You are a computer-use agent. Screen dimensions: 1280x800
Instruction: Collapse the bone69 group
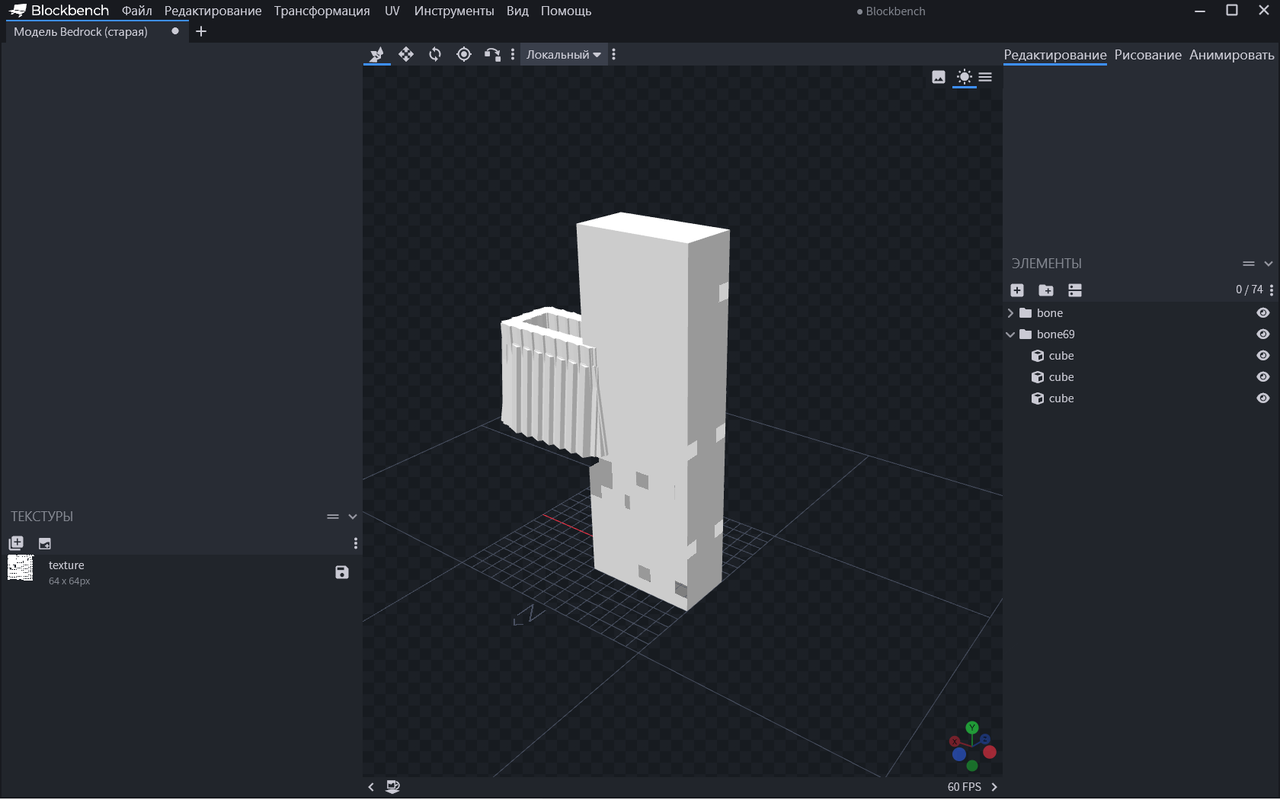1010,334
